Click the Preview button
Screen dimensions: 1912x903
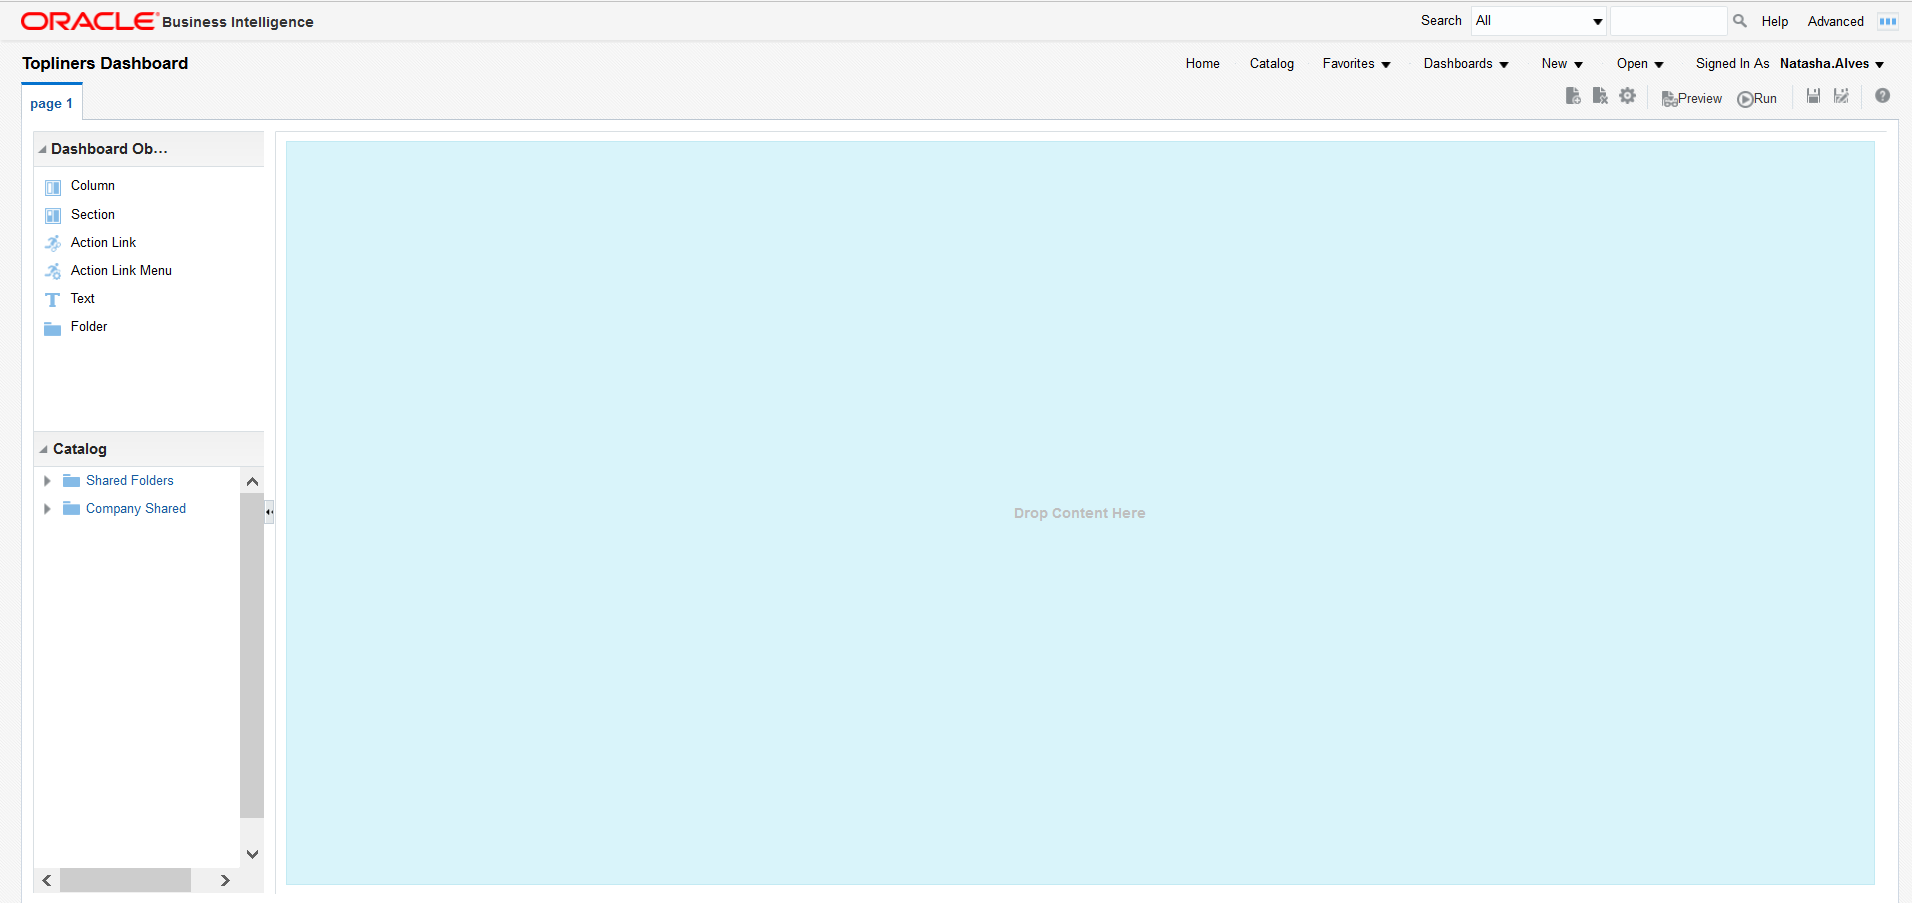tap(1692, 98)
